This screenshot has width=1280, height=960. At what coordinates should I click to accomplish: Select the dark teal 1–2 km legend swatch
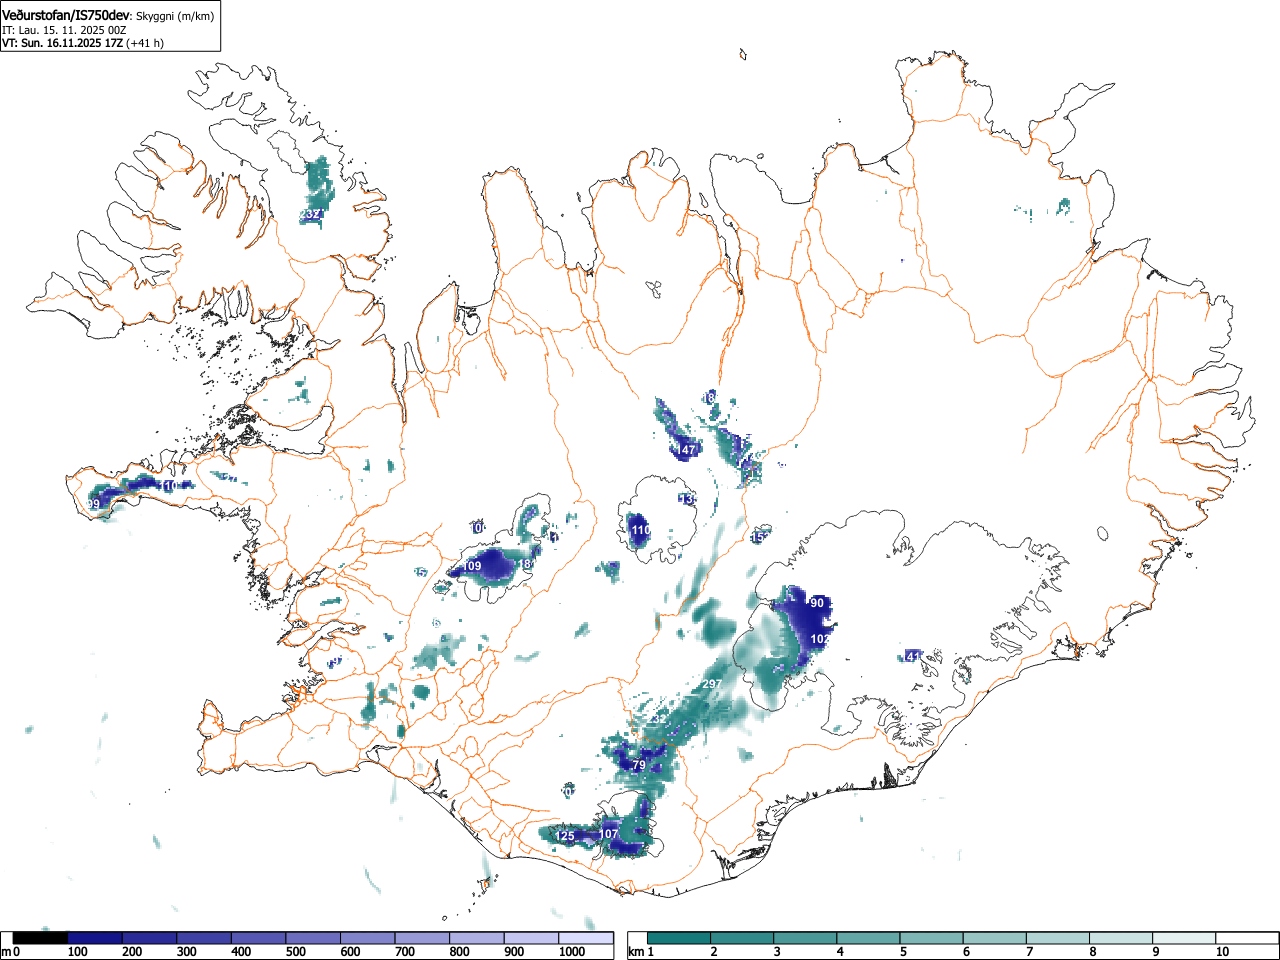[x=679, y=938]
